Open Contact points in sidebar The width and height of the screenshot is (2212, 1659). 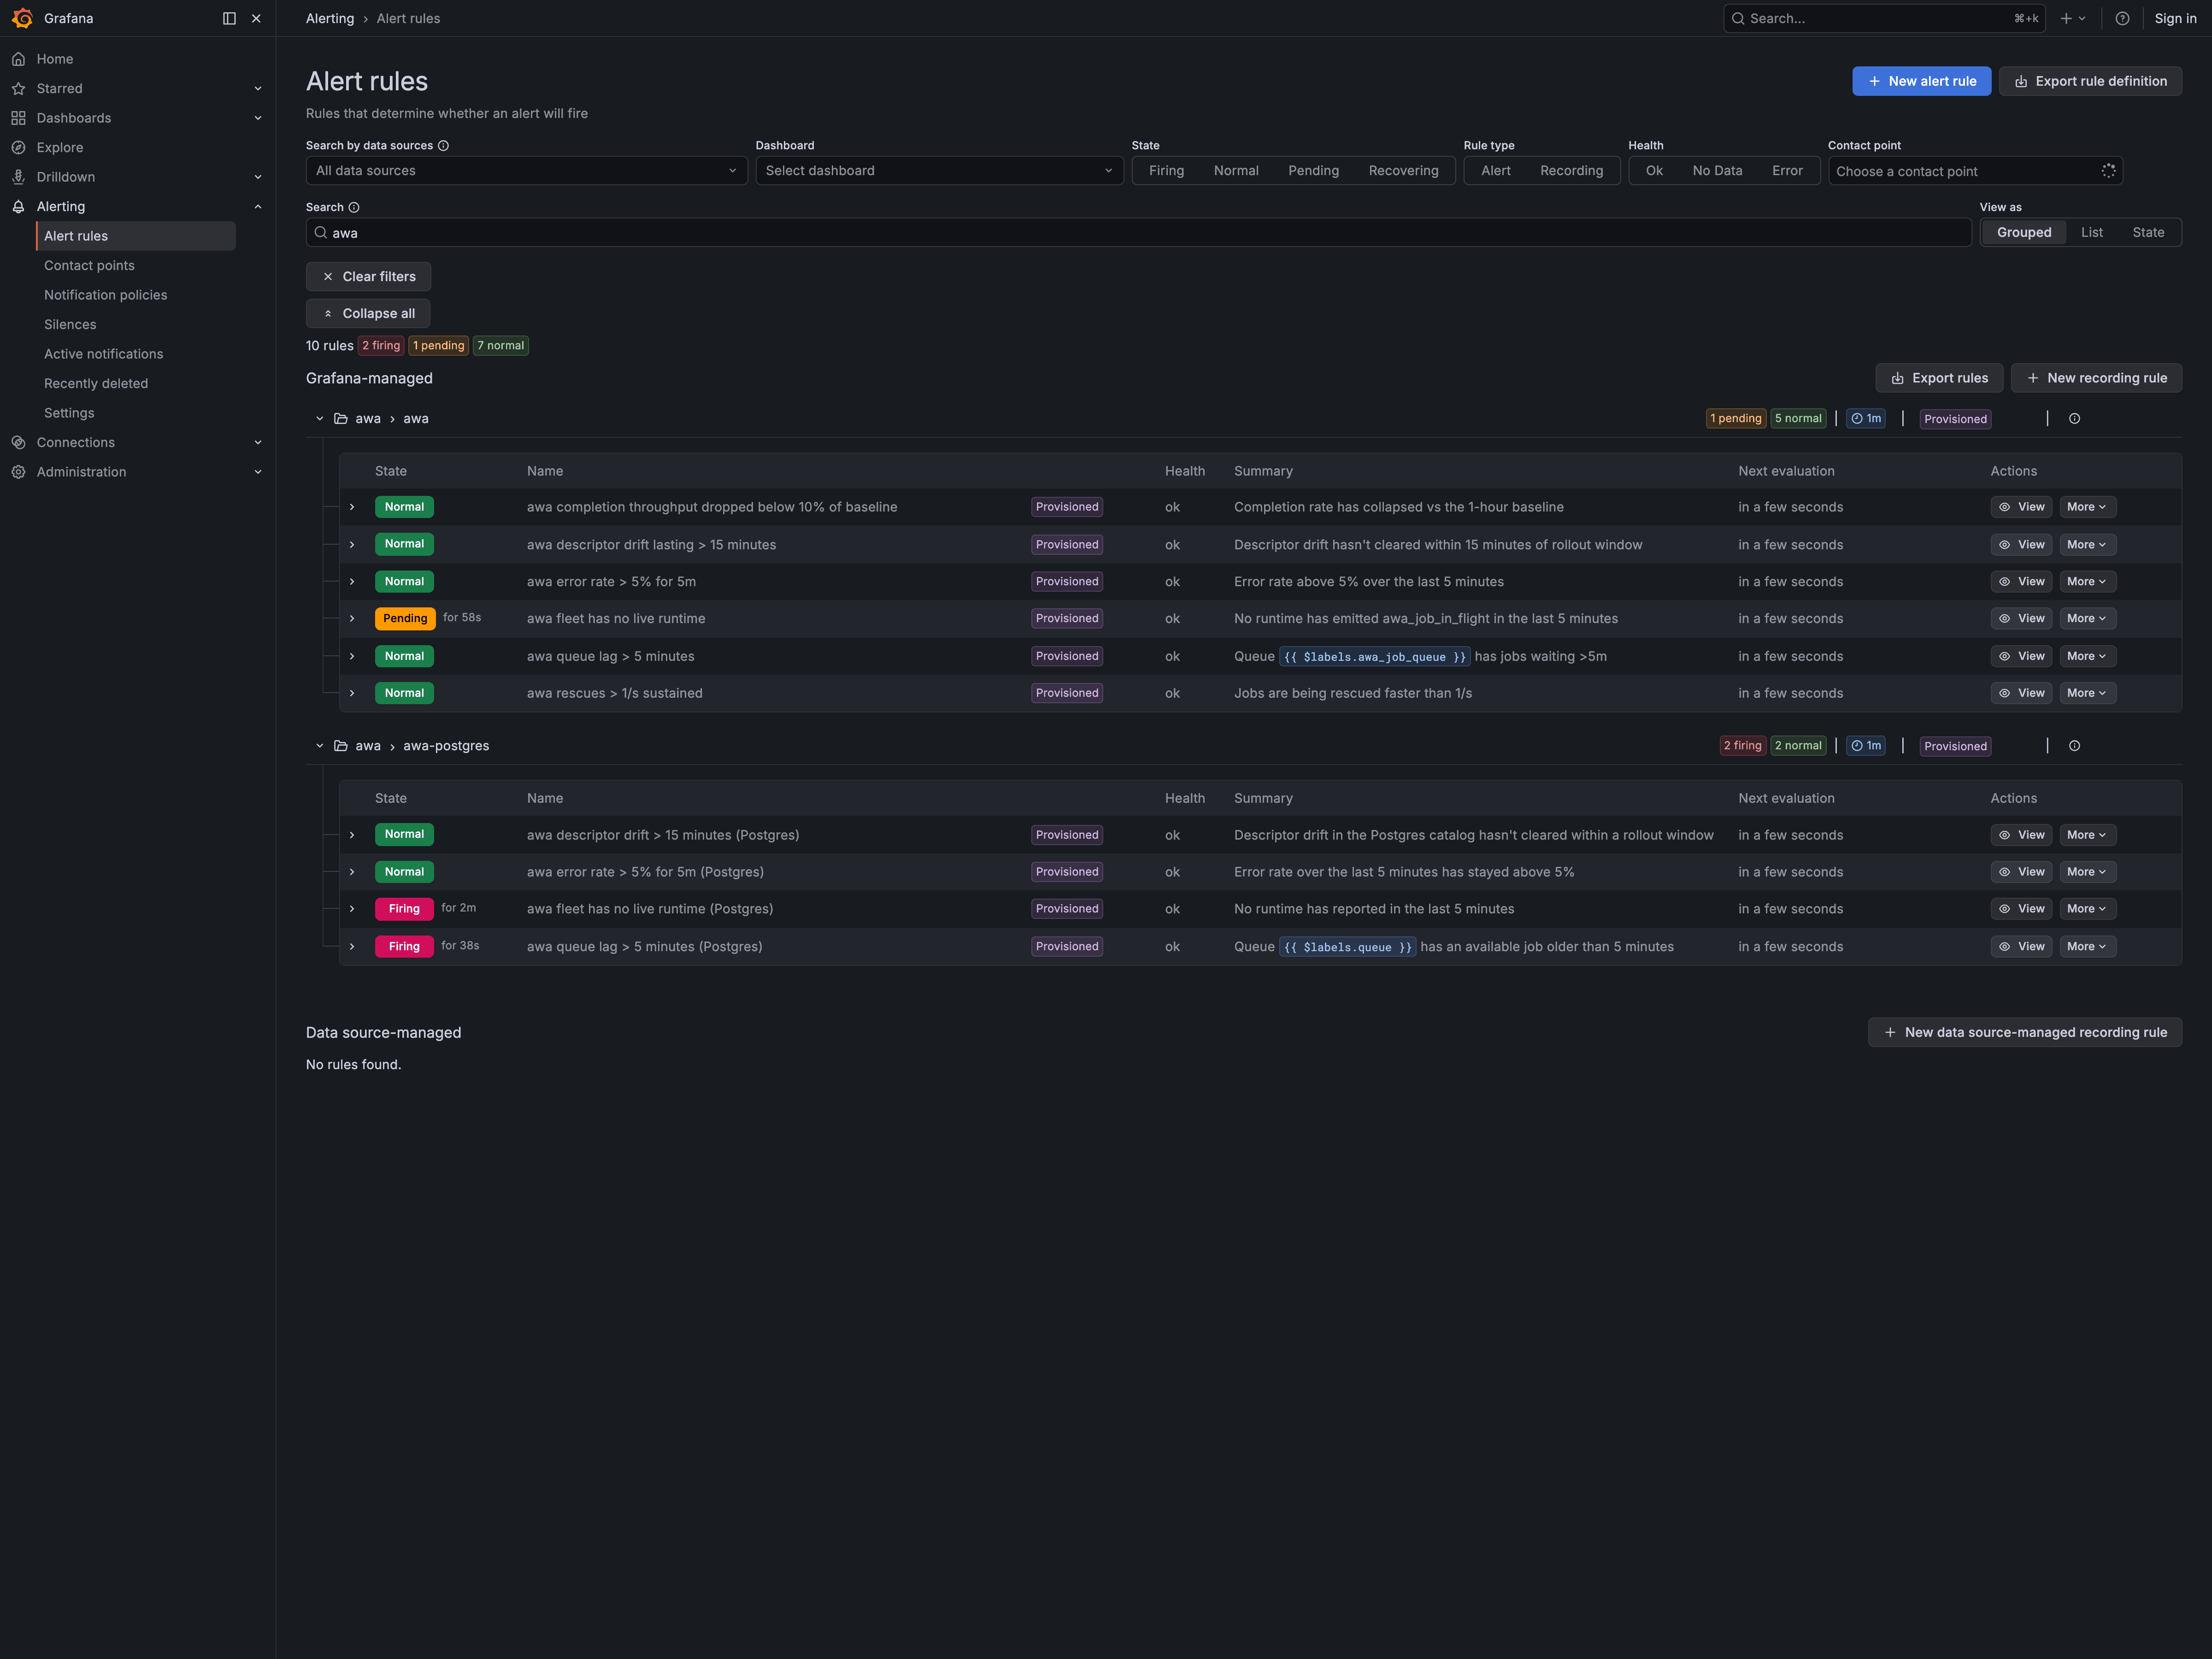[x=89, y=265]
